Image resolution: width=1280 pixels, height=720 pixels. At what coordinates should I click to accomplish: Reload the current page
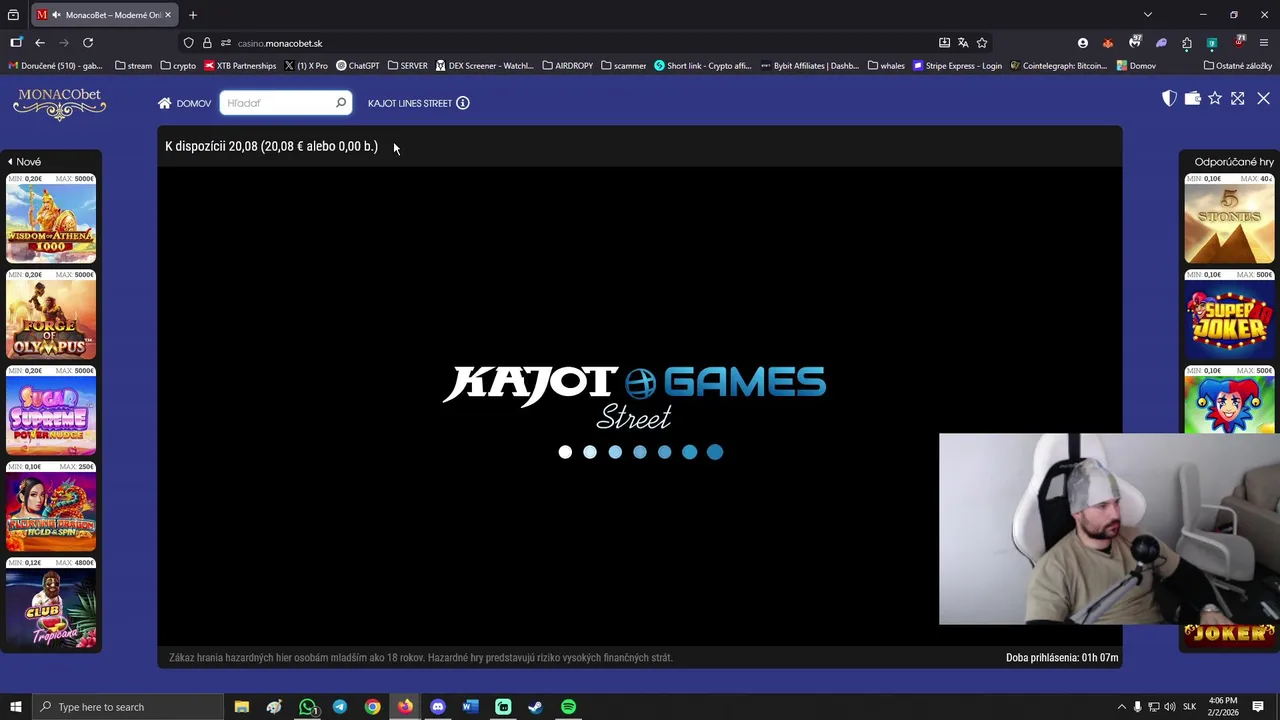tap(88, 43)
